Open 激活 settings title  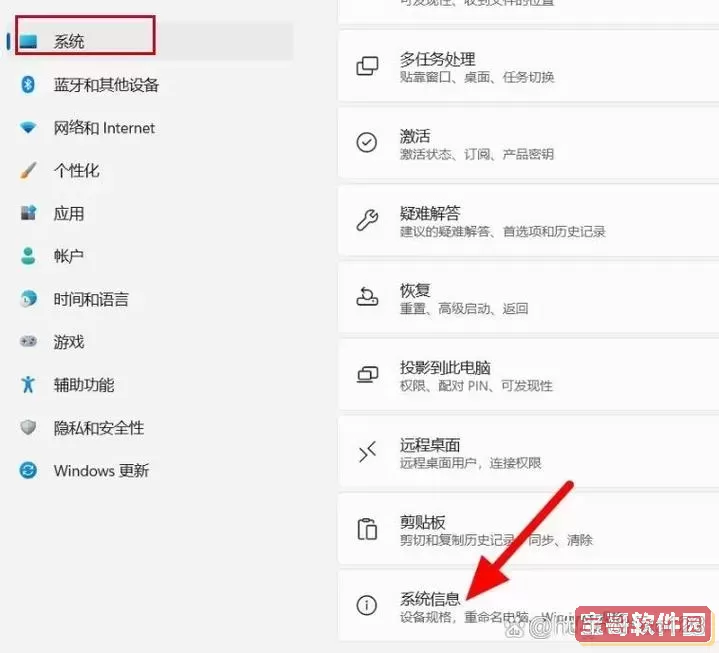coord(415,136)
